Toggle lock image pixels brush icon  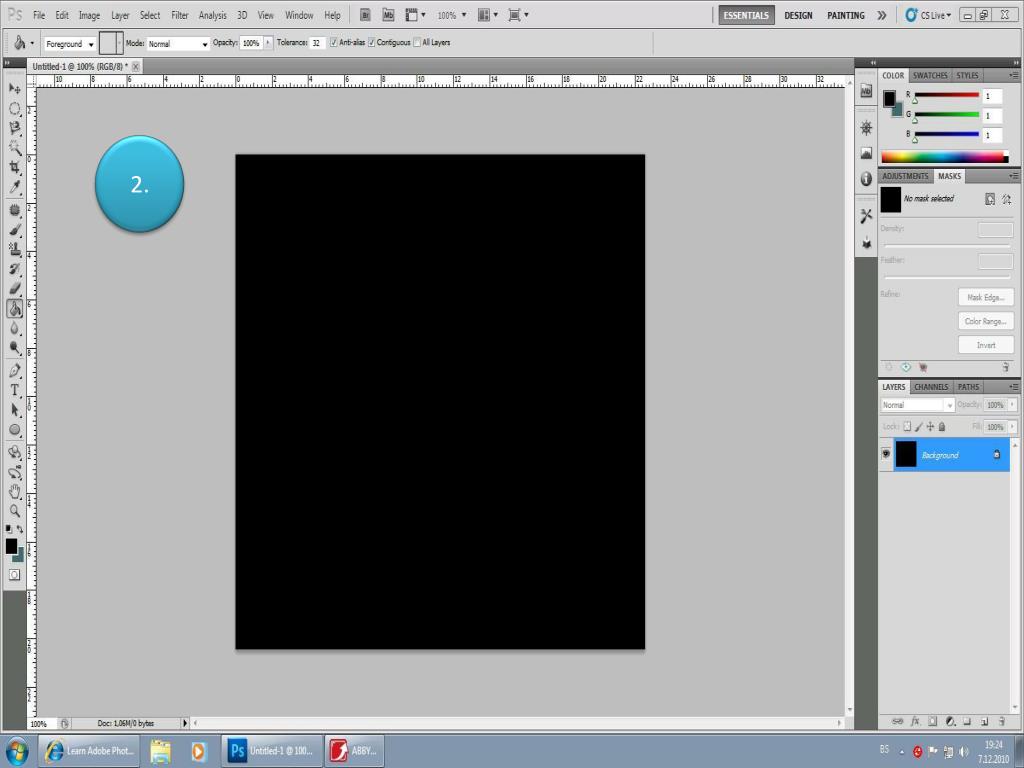919,426
